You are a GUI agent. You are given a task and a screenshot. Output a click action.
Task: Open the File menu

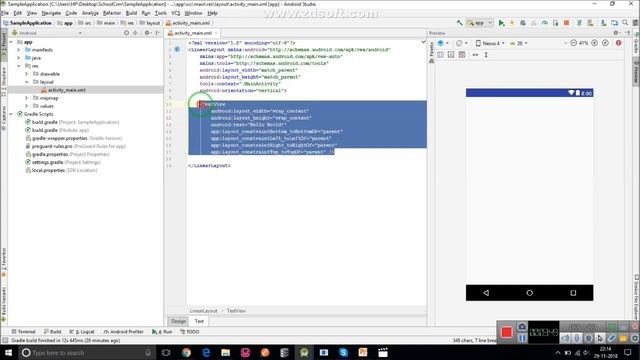click(5, 13)
